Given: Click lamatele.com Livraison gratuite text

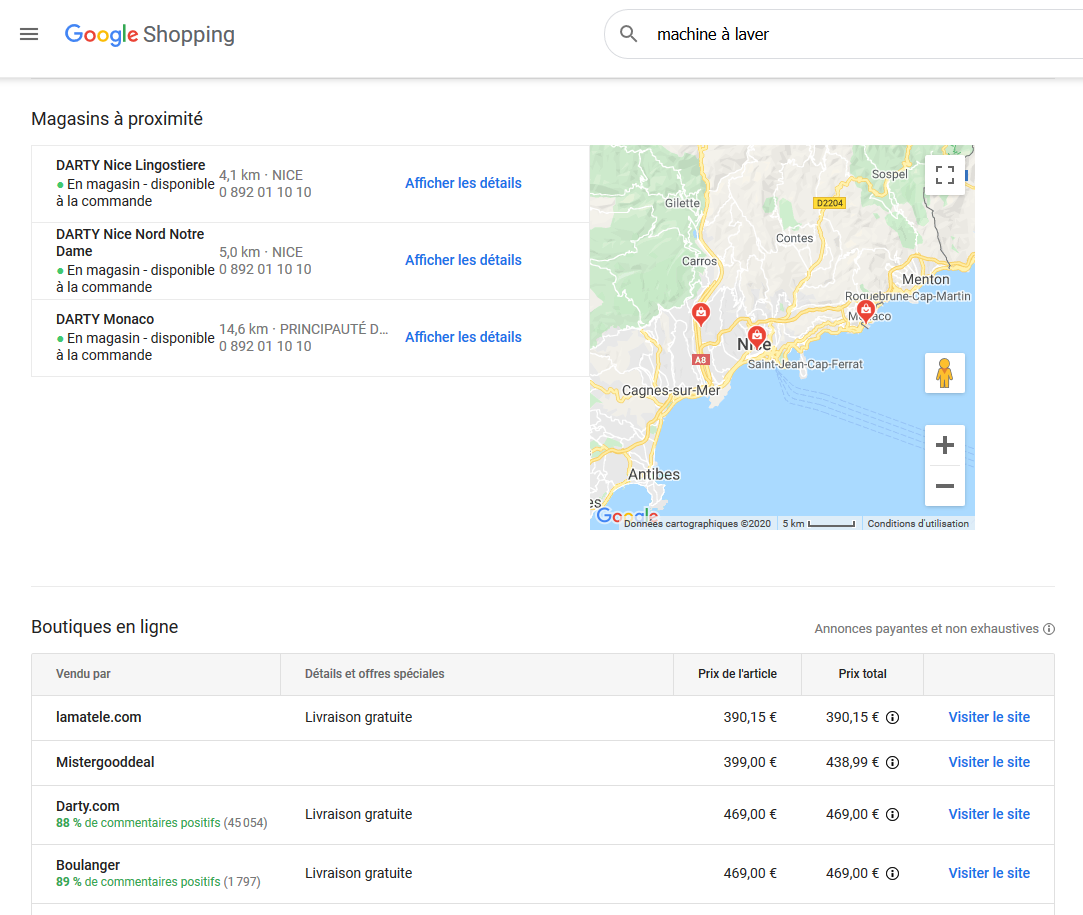Looking at the screenshot, I should (x=358, y=717).
